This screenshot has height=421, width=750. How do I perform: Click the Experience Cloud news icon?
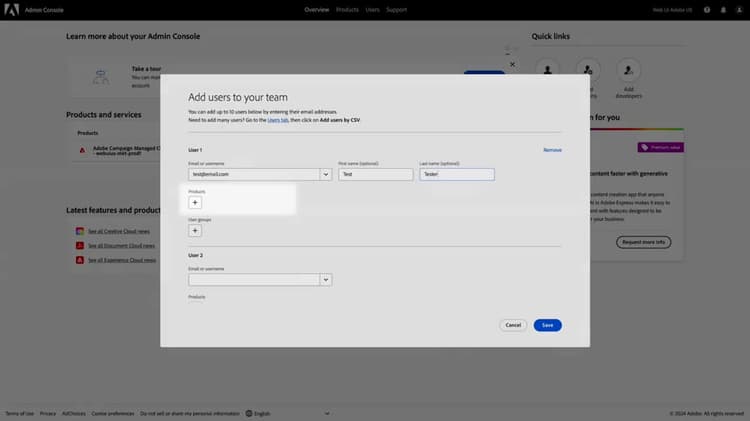pos(80,260)
